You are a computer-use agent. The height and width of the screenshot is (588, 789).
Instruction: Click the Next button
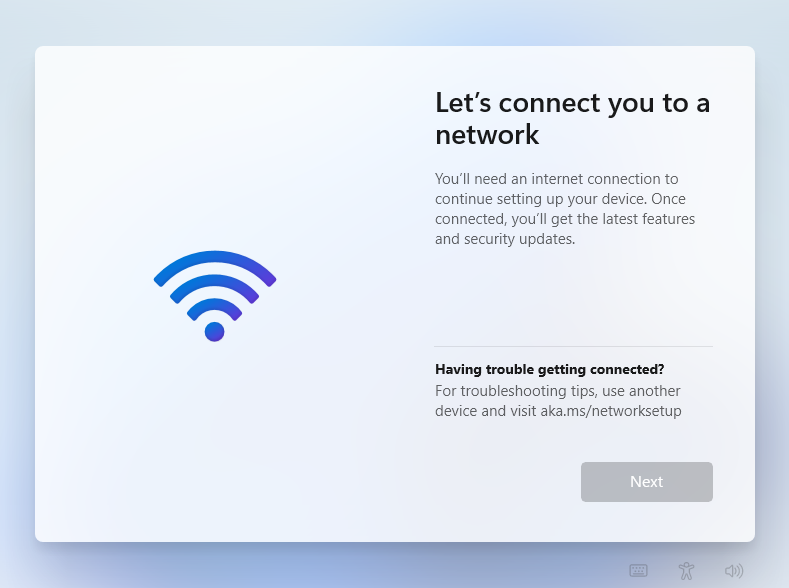click(x=647, y=481)
